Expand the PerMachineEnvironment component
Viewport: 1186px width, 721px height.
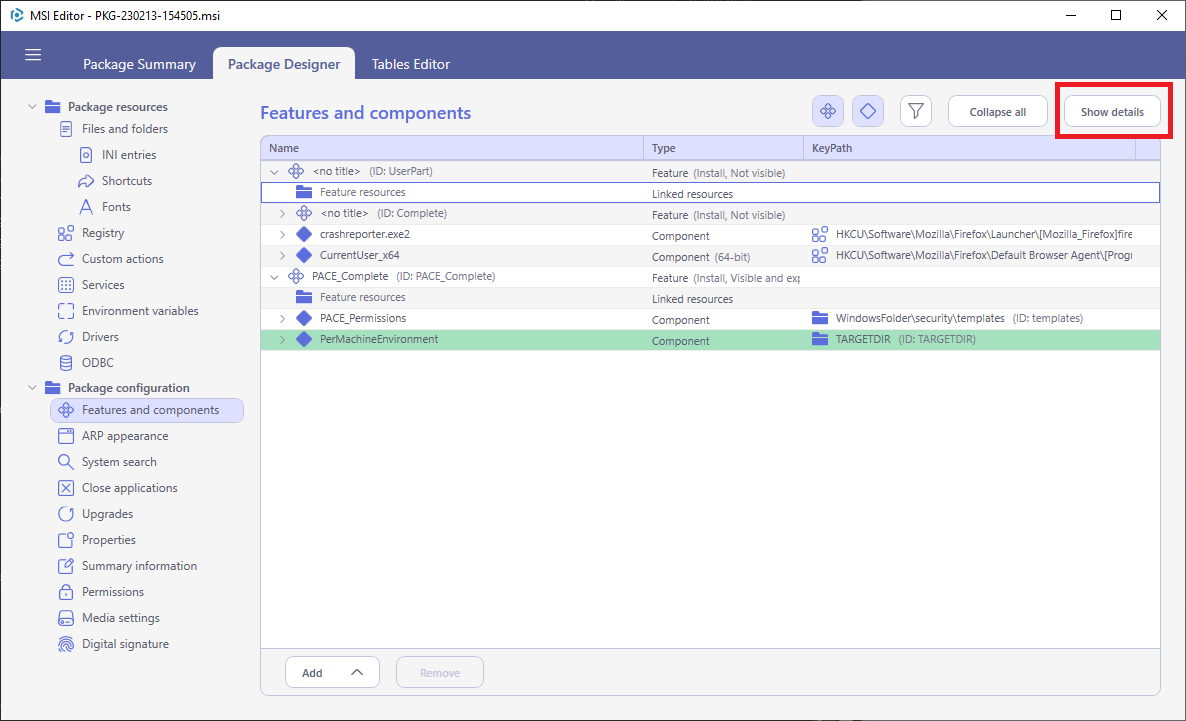(282, 340)
